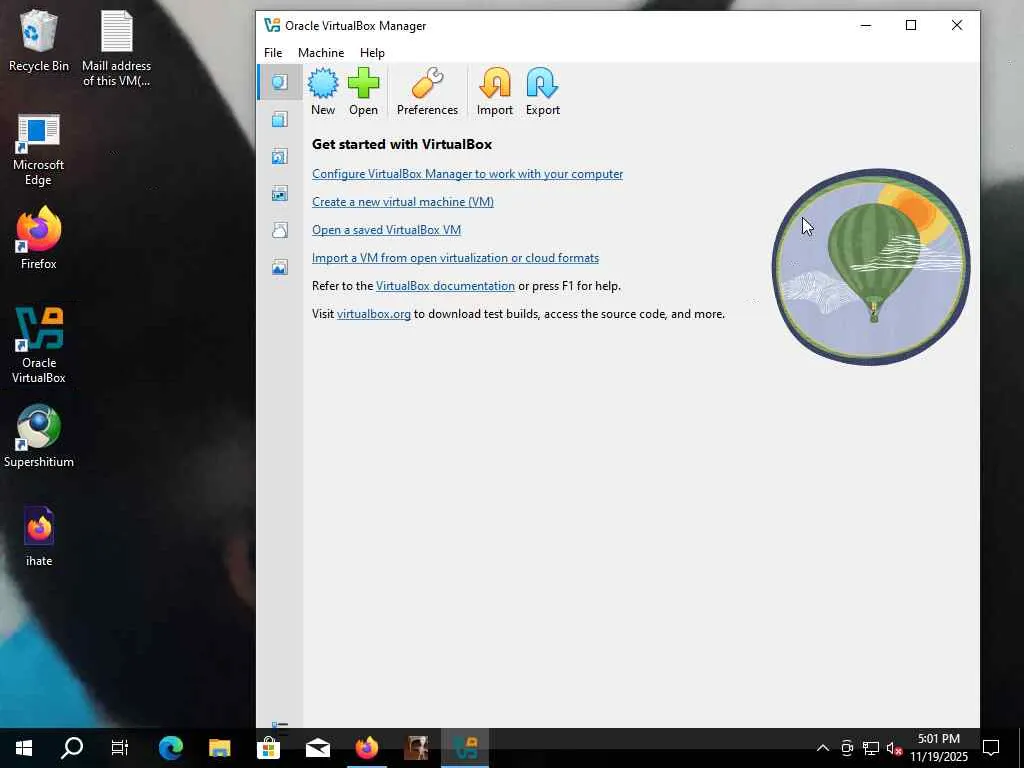This screenshot has height=768, width=1024.
Task: Open Task View from the taskbar
Action: pos(120,748)
